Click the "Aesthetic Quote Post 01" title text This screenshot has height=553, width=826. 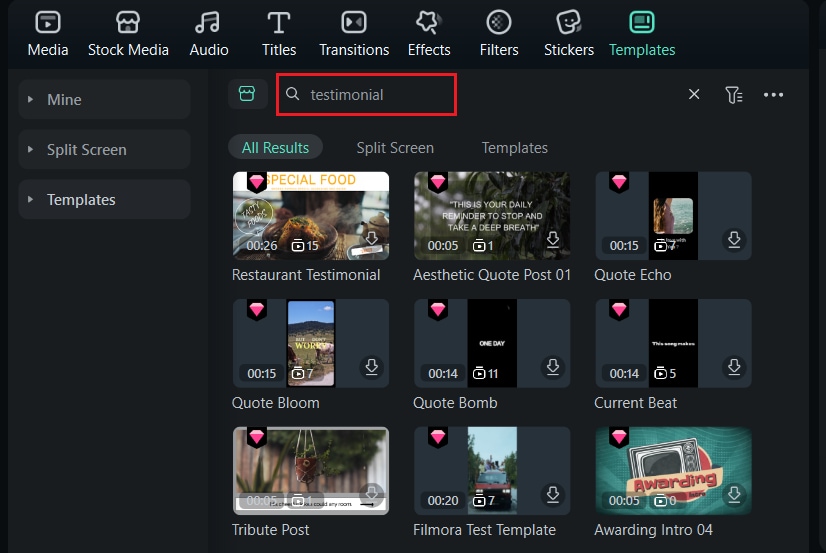[491, 275]
